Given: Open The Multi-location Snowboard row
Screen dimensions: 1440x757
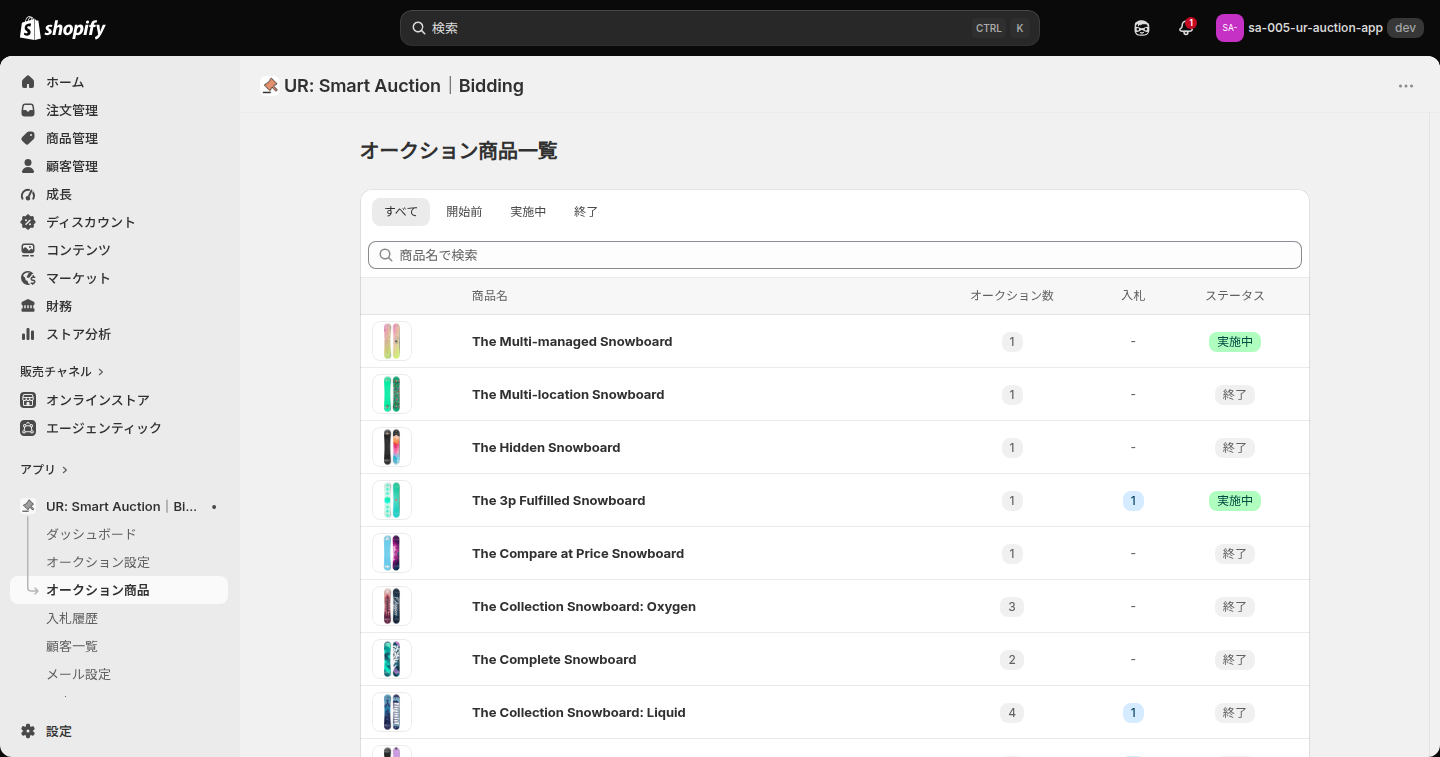Looking at the screenshot, I should (835, 394).
